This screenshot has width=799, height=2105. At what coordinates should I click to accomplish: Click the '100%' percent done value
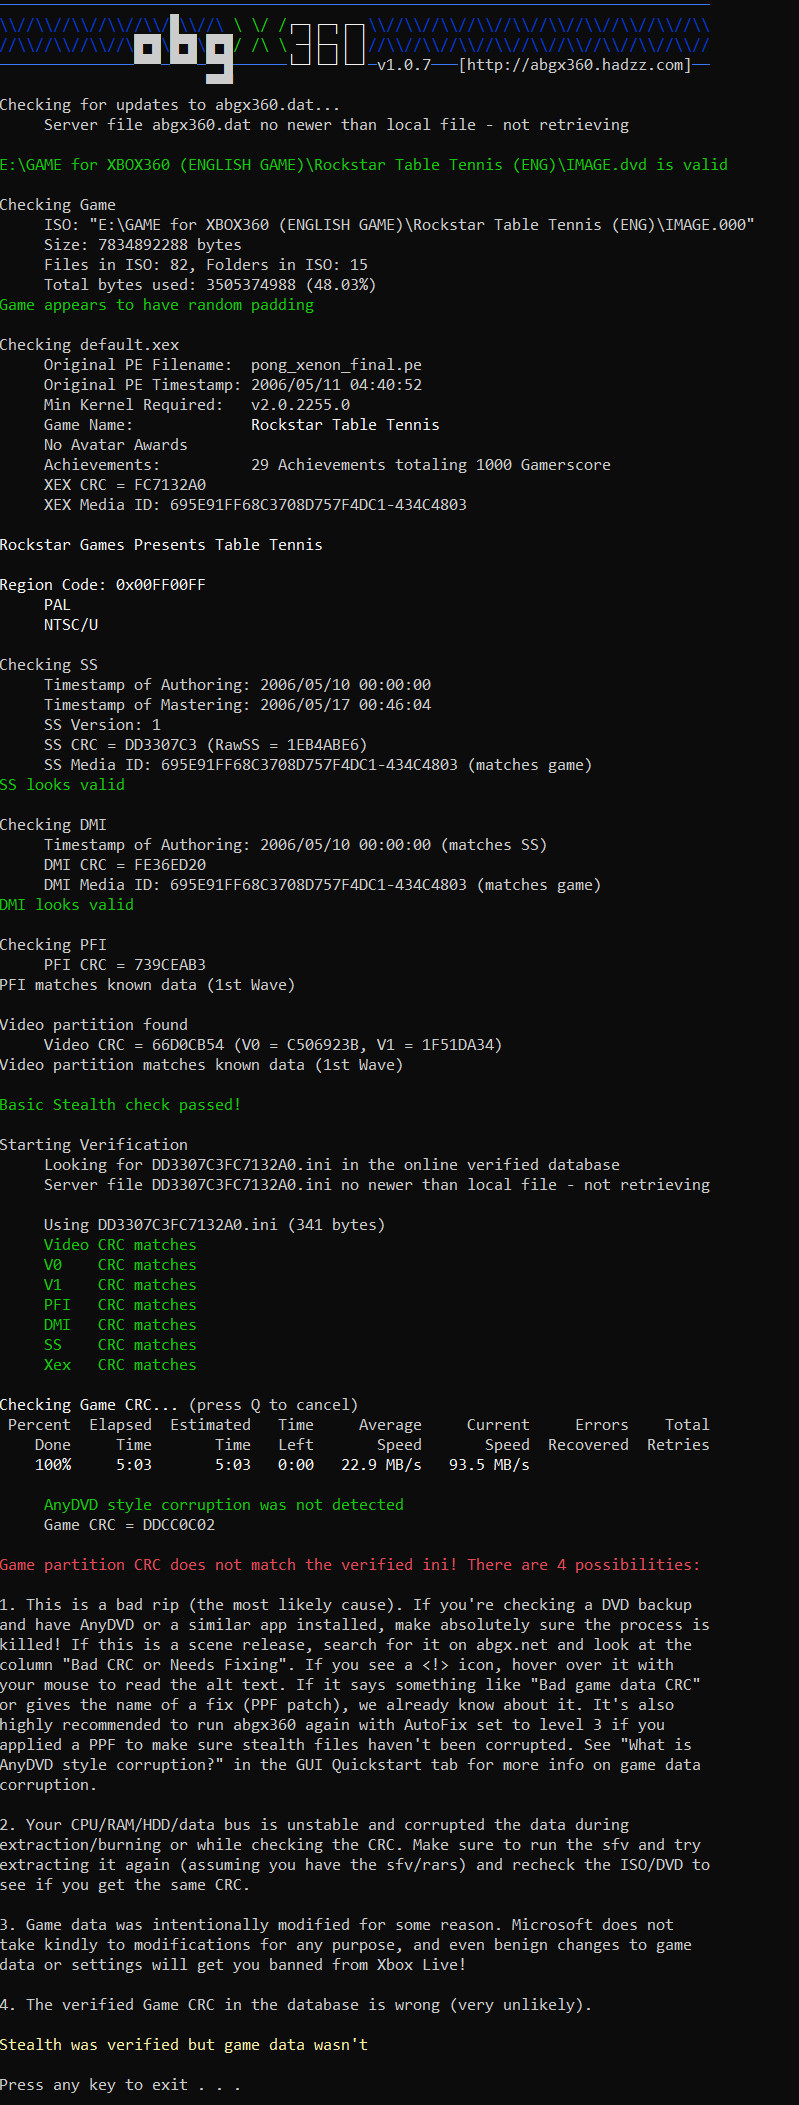tap(53, 1465)
